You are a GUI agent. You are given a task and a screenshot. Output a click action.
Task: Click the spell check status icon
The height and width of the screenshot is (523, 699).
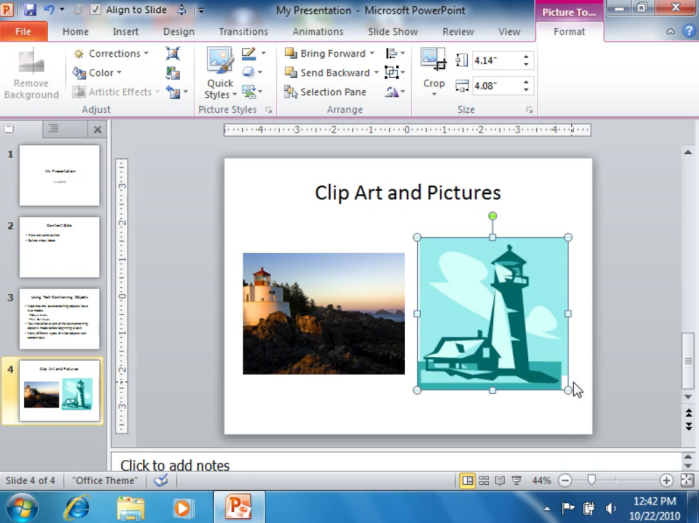click(x=161, y=480)
